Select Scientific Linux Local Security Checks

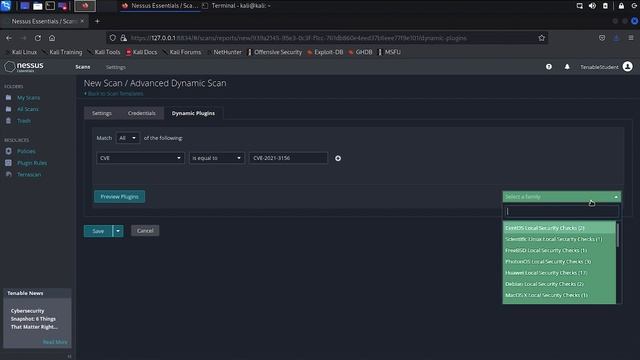point(559,239)
